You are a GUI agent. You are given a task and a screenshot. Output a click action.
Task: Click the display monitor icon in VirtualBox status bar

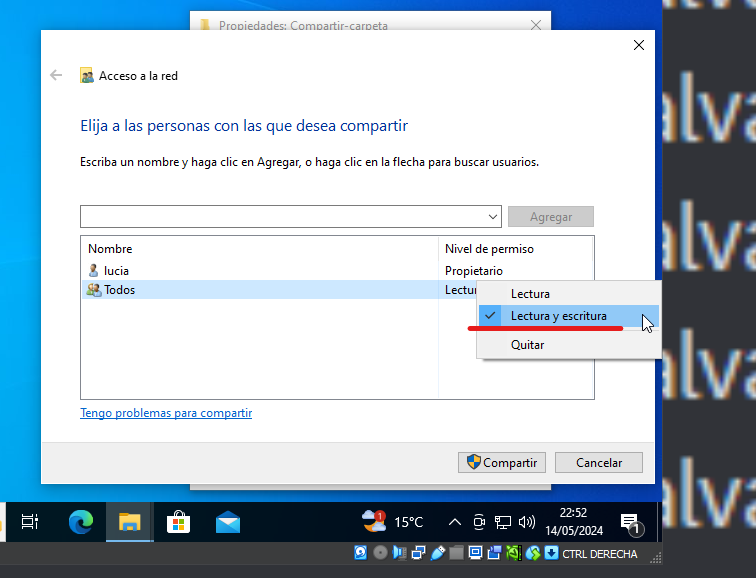(x=475, y=552)
